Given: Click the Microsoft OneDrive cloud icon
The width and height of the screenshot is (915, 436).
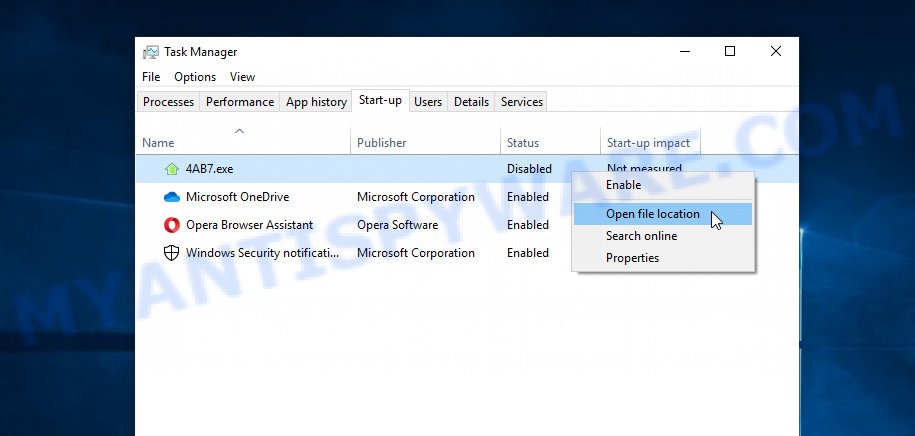Looking at the screenshot, I should coord(172,197).
